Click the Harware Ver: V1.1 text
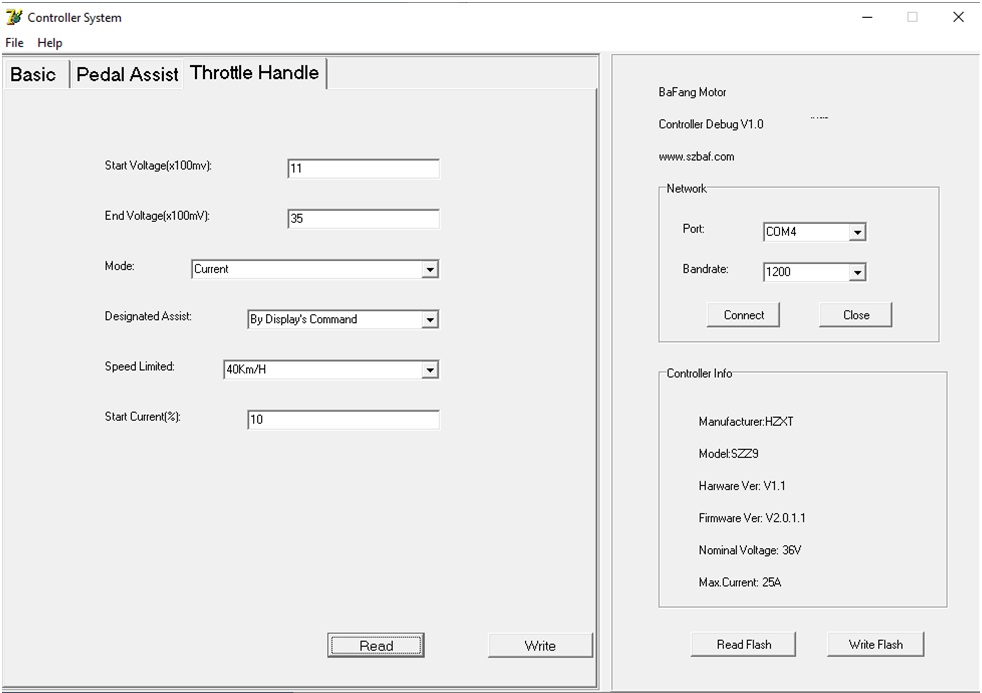Viewport: 982px width, 693px height. click(x=742, y=486)
